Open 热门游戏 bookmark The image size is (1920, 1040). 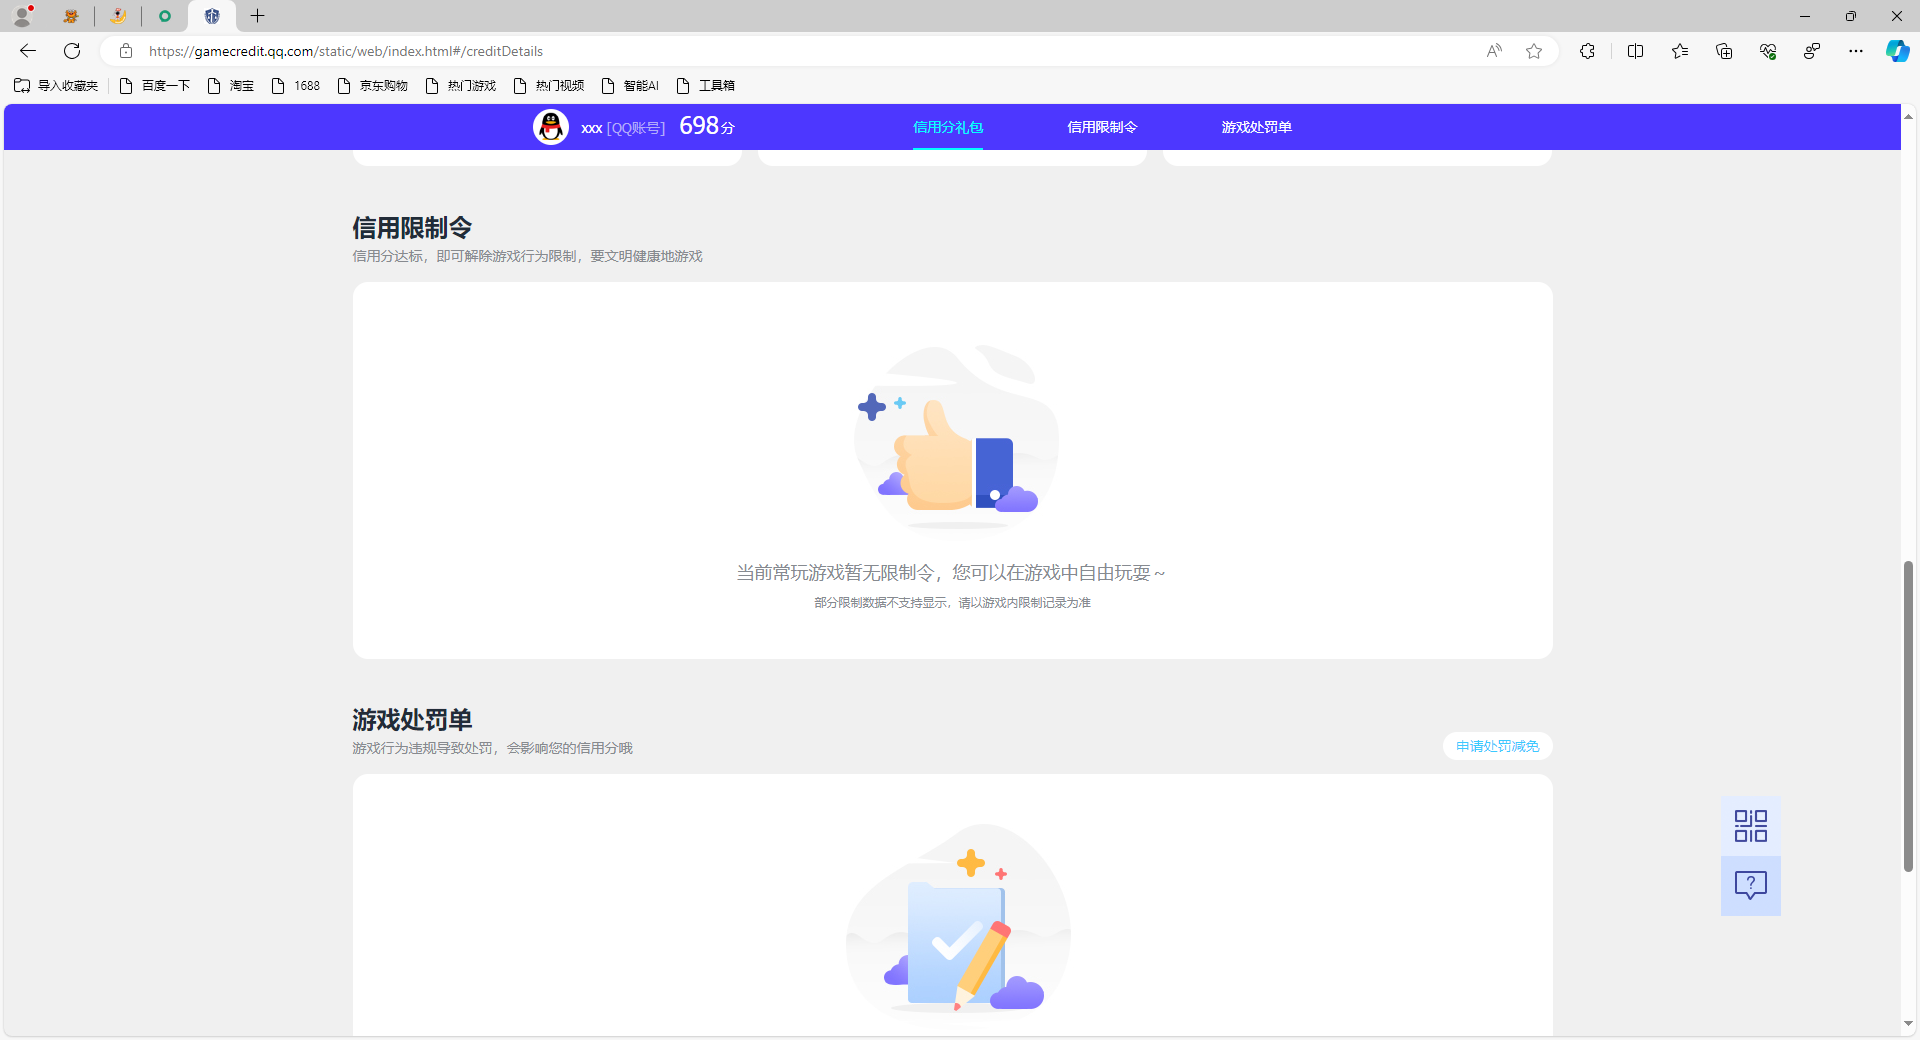[461, 86]
